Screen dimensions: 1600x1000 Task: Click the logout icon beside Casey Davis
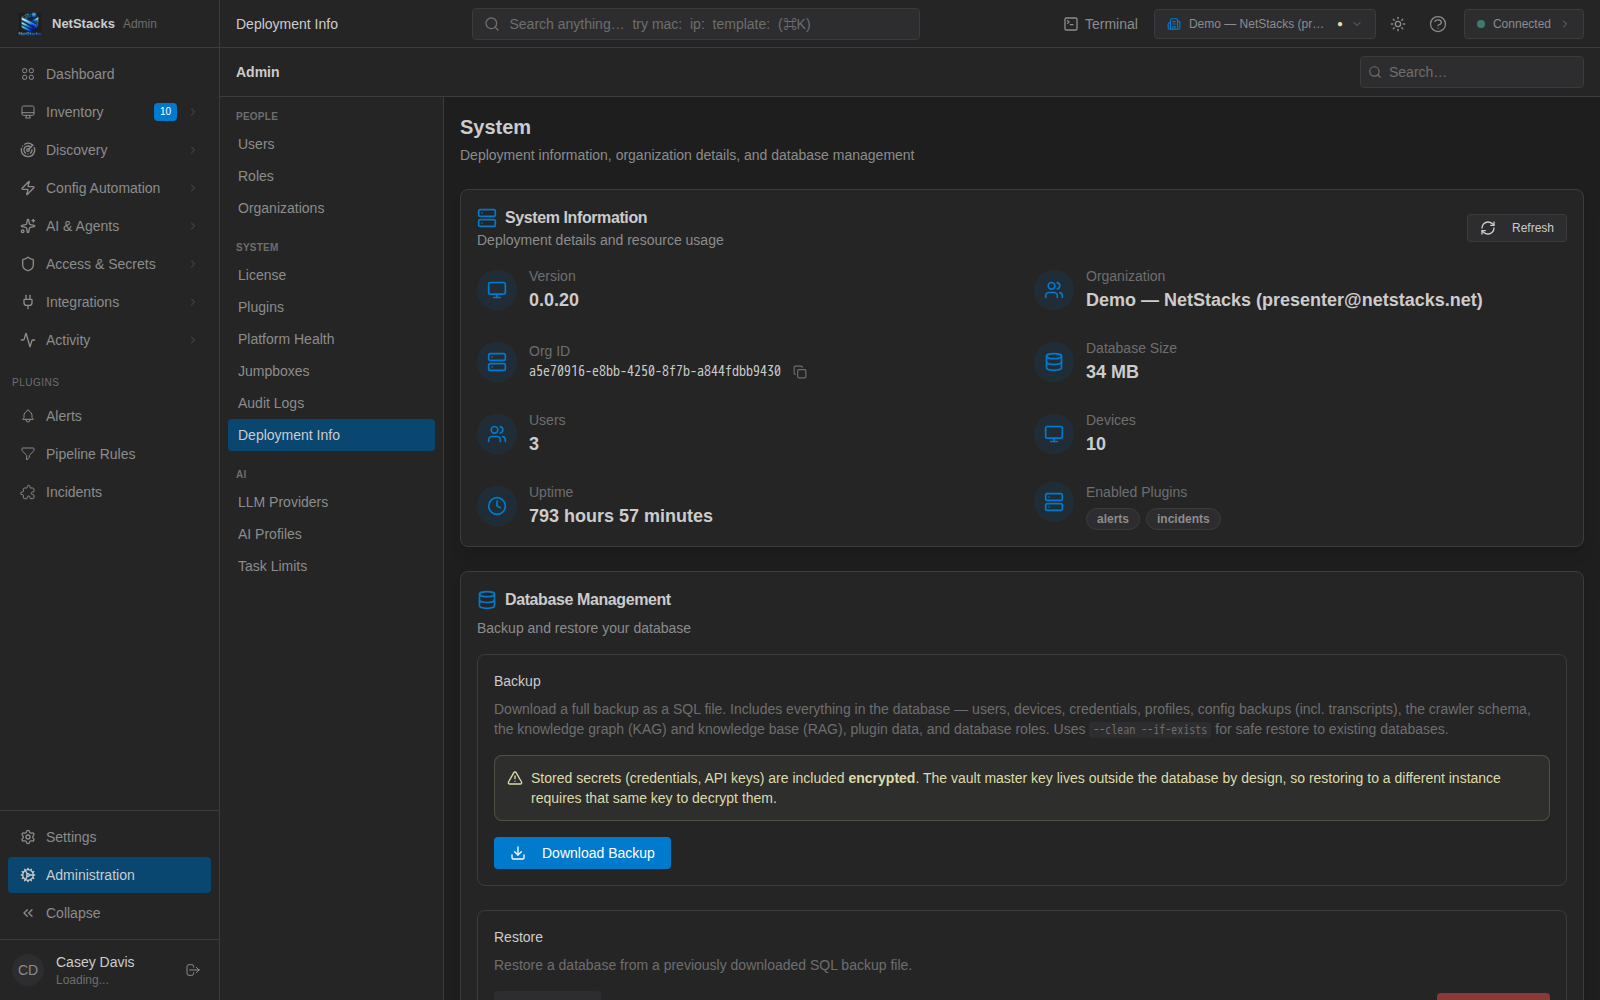click(193, 970)
